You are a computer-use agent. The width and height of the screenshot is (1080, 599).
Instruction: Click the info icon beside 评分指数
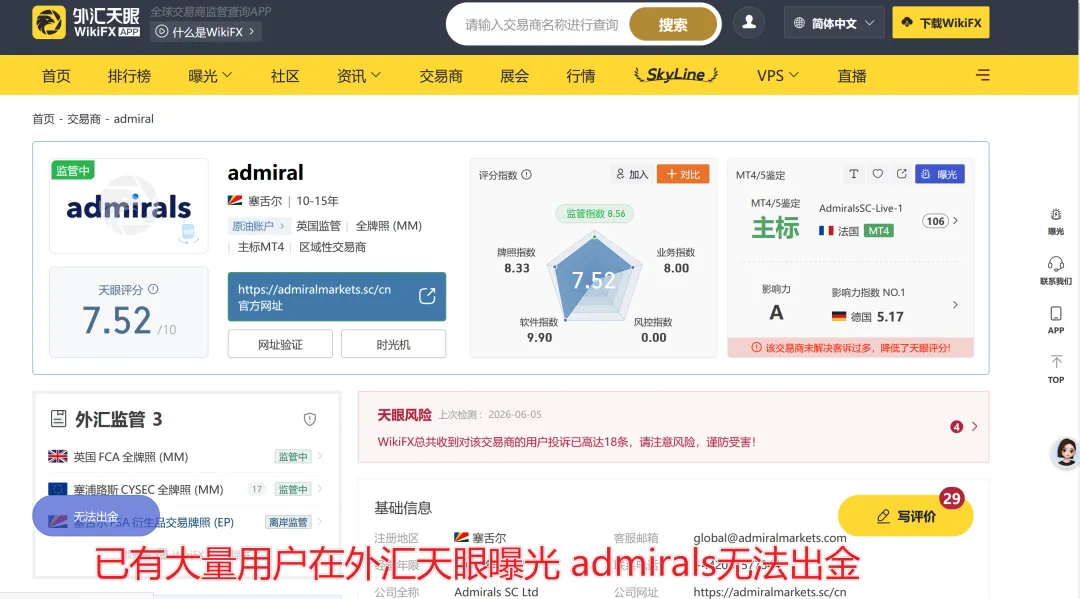(527, 175)
